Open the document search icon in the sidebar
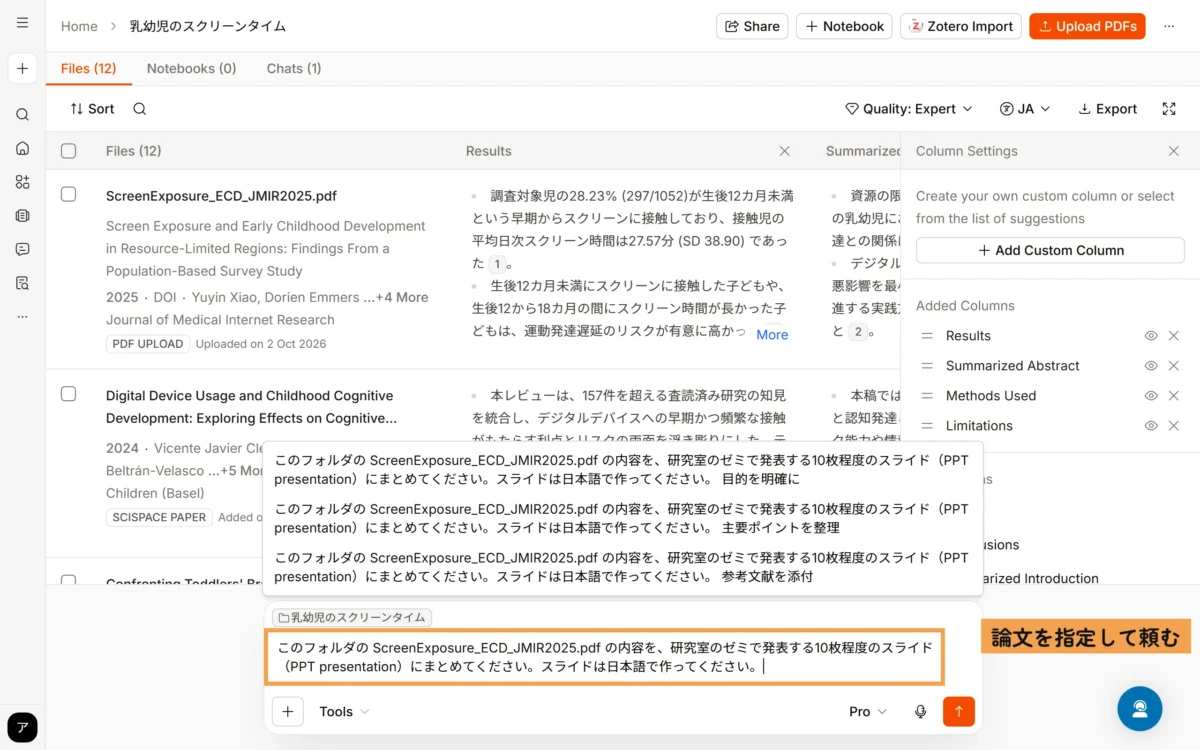 [x=22, y=283]
